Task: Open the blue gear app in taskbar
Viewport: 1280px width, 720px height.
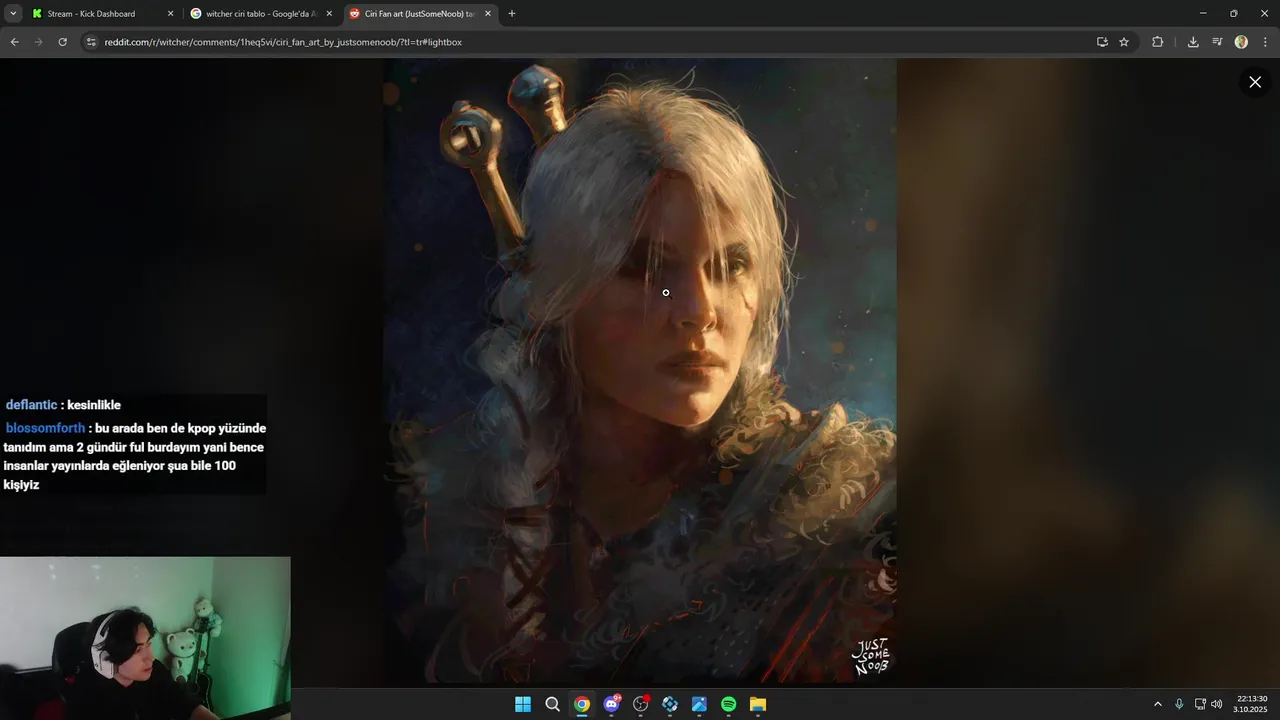Action: tap(670, 704)
